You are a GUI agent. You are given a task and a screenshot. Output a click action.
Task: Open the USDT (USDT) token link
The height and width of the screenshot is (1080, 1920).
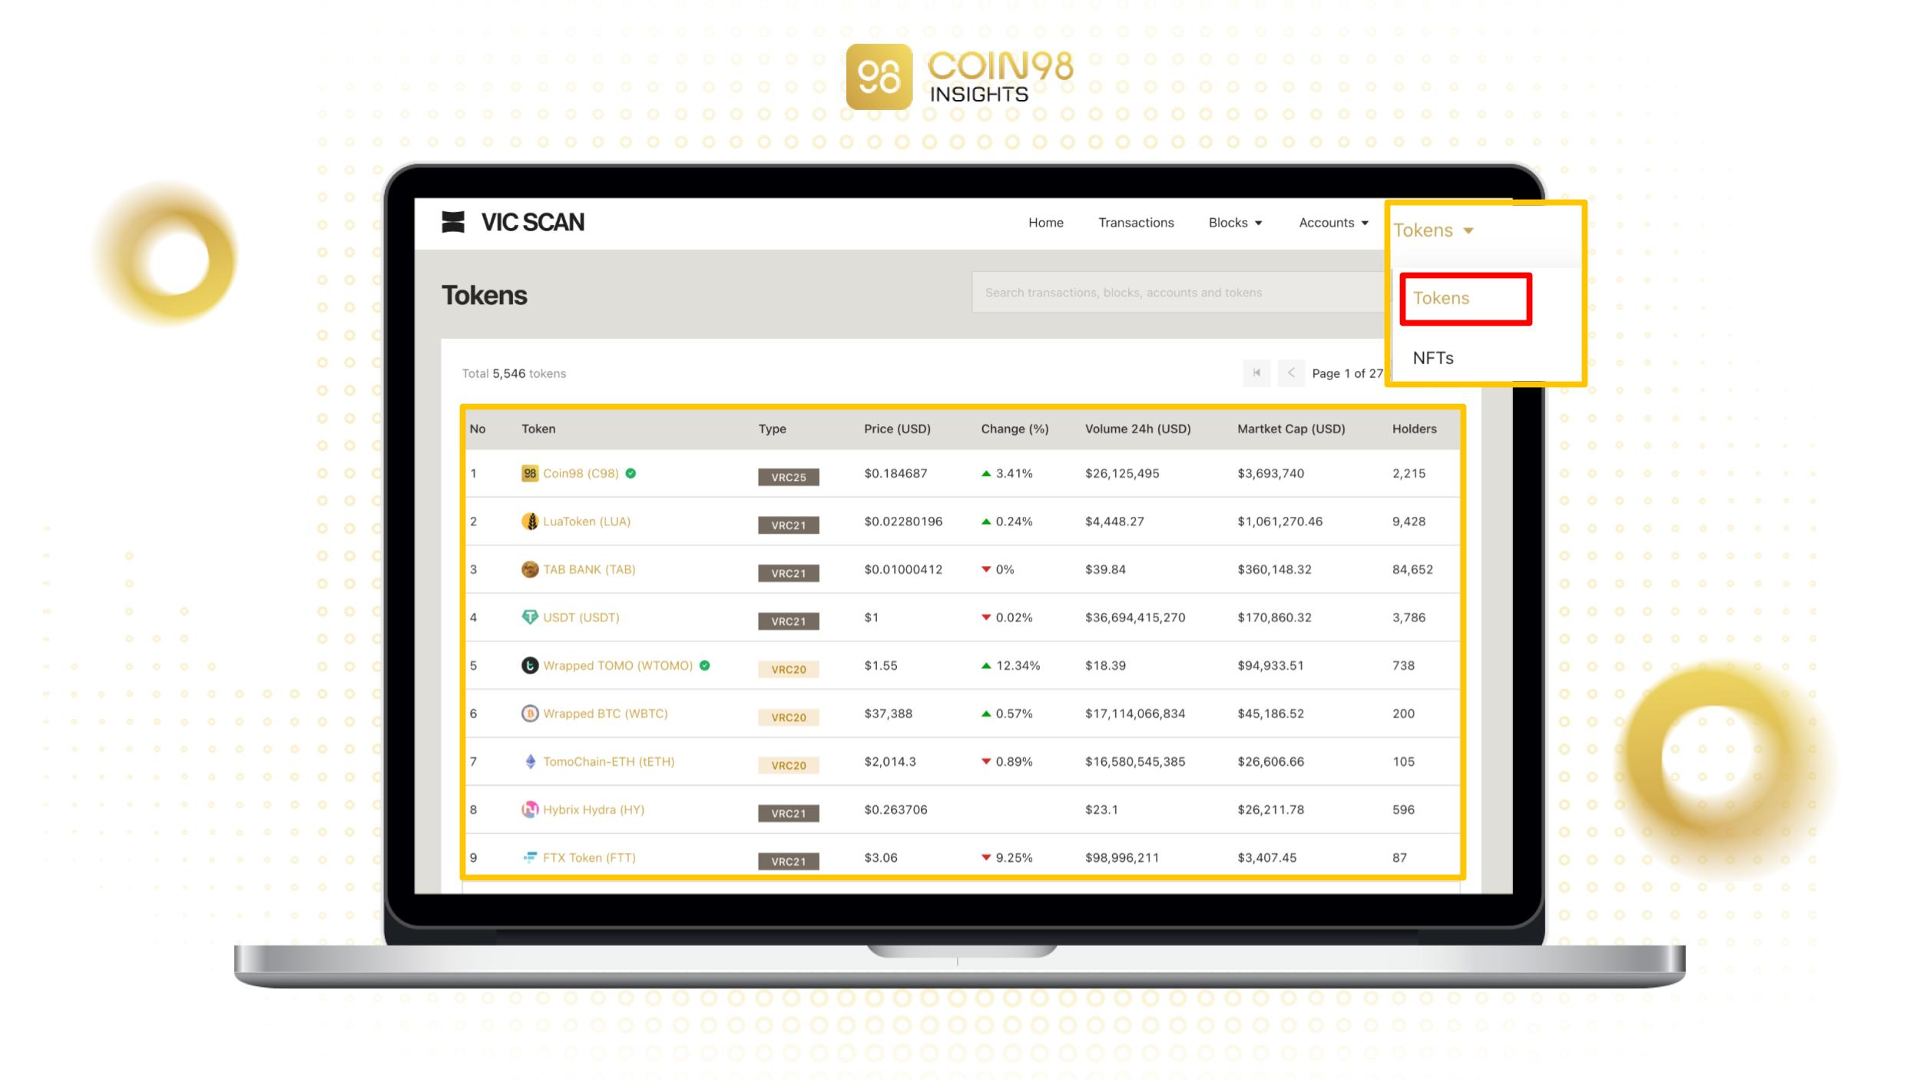tap(581, 618)
